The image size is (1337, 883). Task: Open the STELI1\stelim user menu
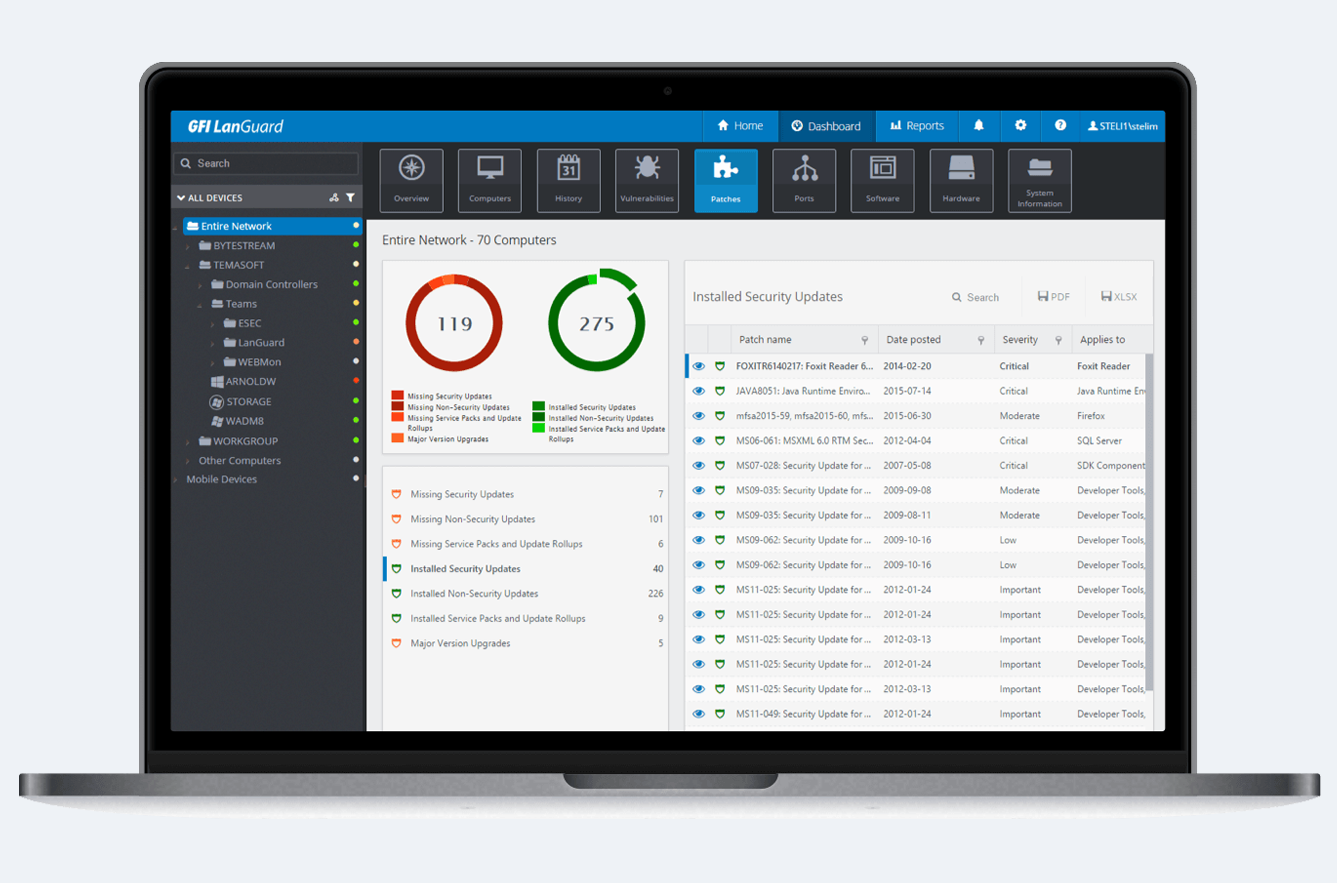[x=1122, y=126]
